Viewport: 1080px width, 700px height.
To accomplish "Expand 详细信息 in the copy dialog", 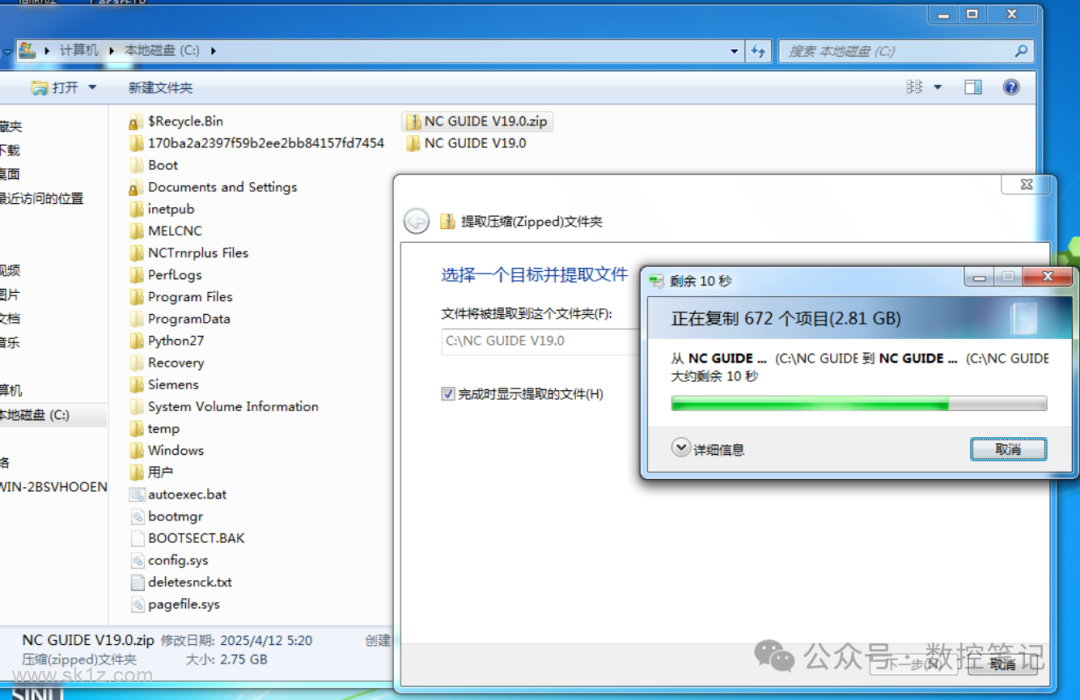I will 708,449.
